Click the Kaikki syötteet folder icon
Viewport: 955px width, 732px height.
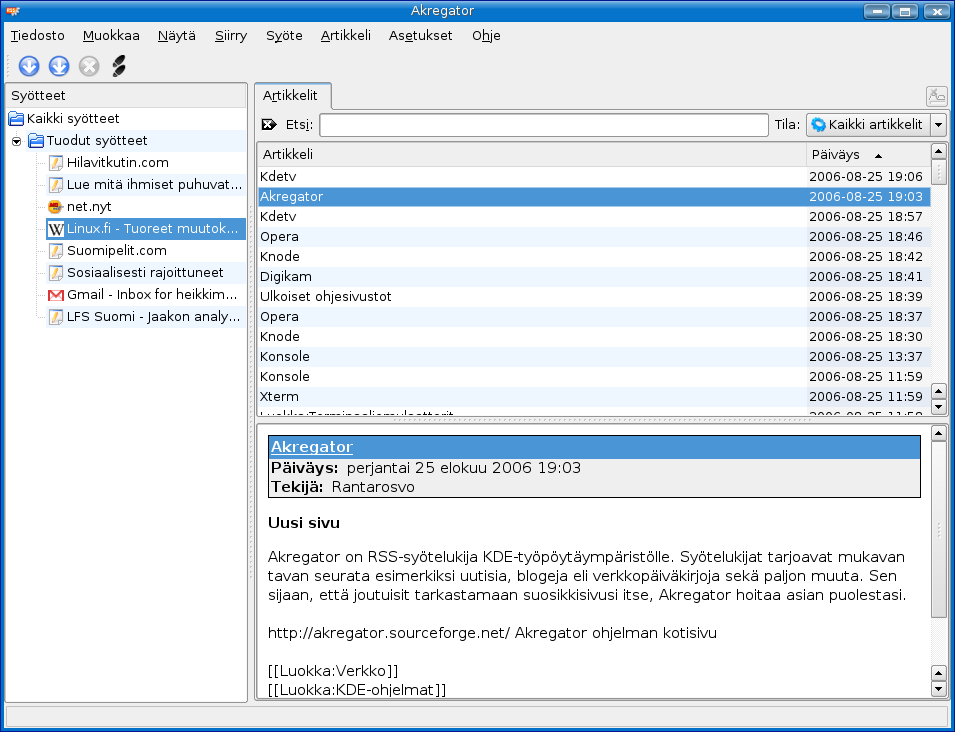tap(16, 119)
